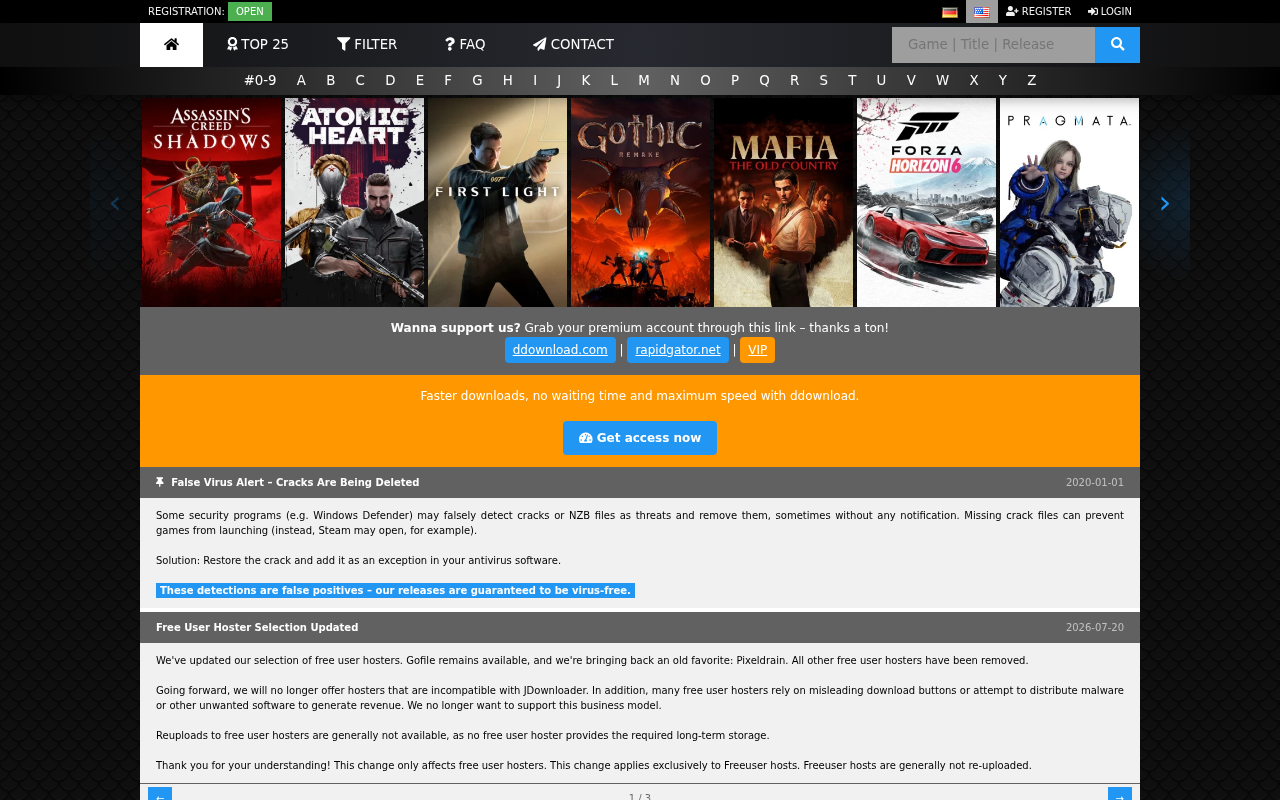The width and height of the screenshot is (1280, 800).
Task: Open the FILTER menu item
Action: pyautogui.click(x=367, y=45)
